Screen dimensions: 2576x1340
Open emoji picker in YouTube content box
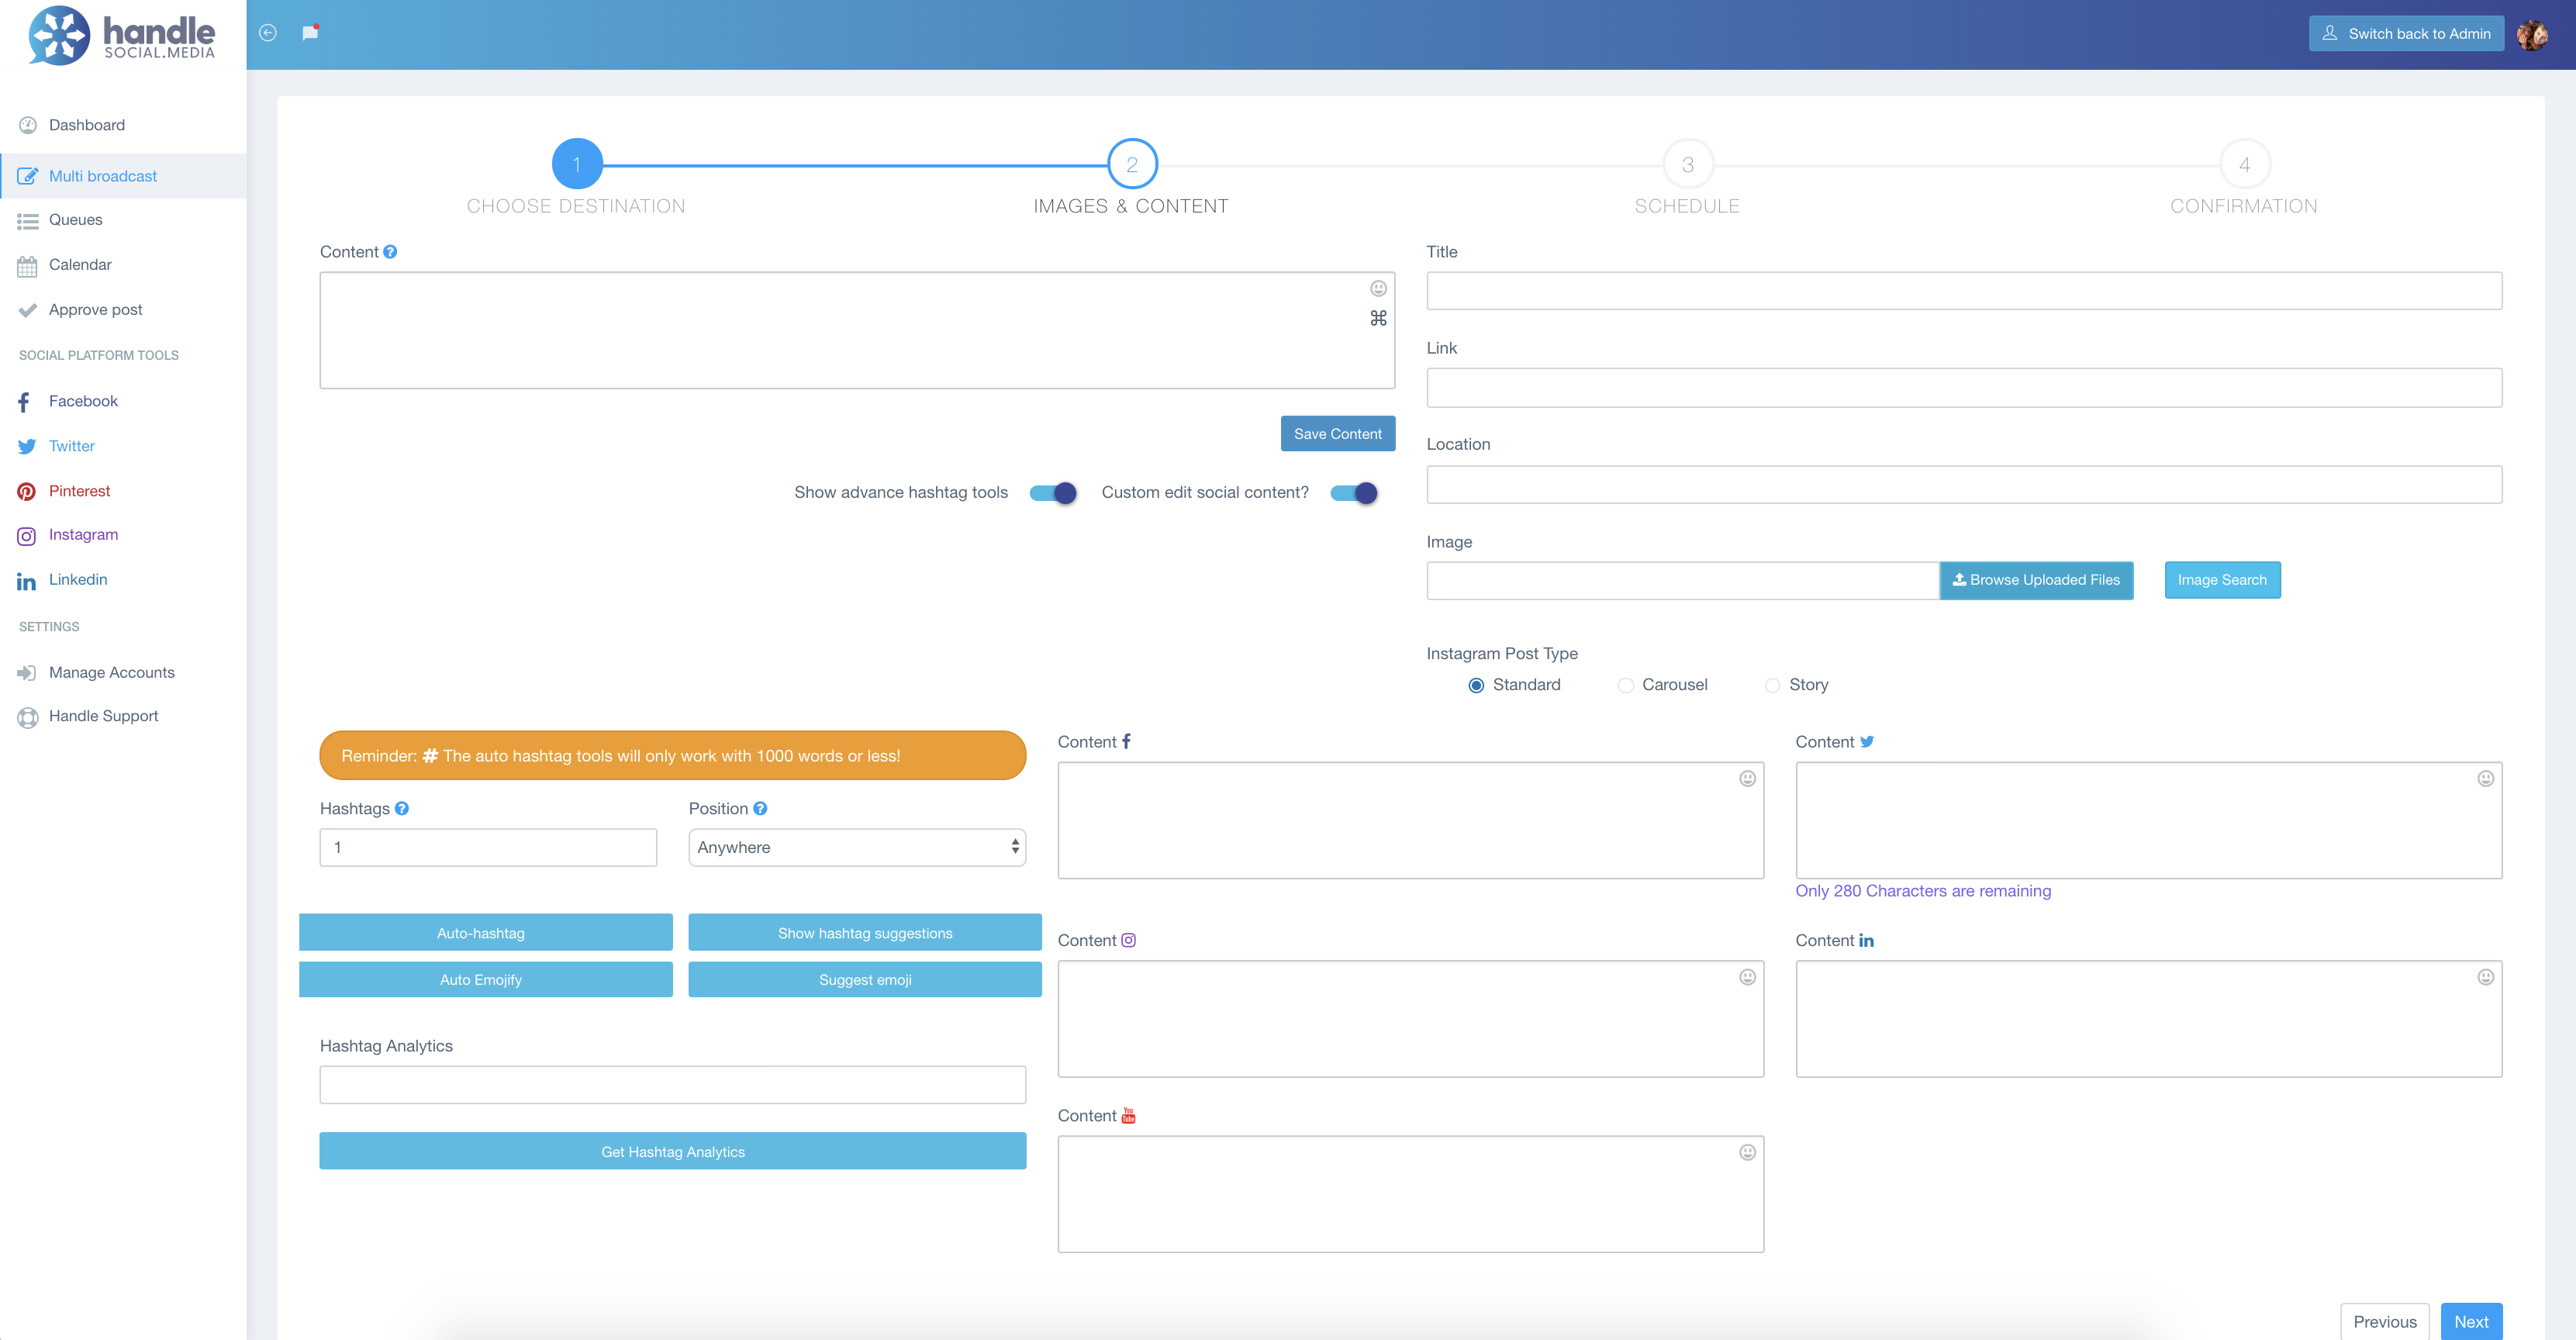tap(1747, 1153)
